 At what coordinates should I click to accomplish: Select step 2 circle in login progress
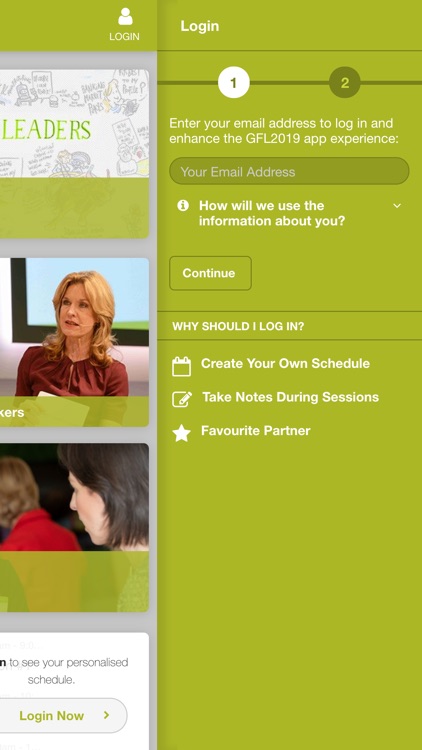pyautogui.click(x=344, y=83)
